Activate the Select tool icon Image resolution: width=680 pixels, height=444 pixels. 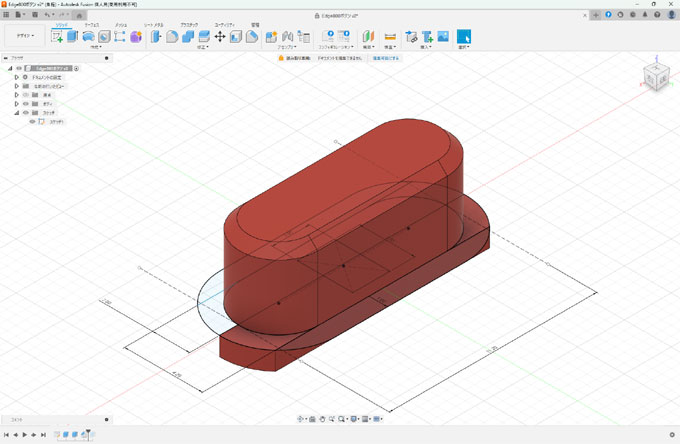(x=464, y=37)
